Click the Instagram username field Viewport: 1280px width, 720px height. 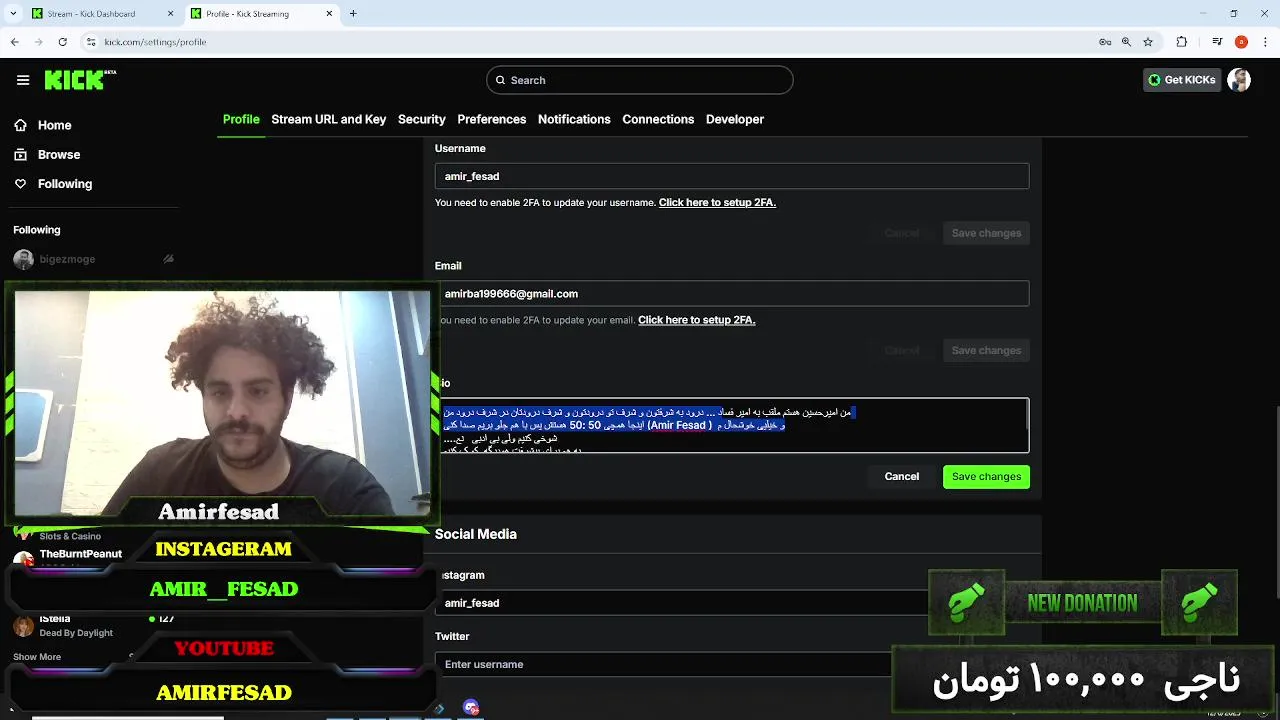click(x=684, y=603)
